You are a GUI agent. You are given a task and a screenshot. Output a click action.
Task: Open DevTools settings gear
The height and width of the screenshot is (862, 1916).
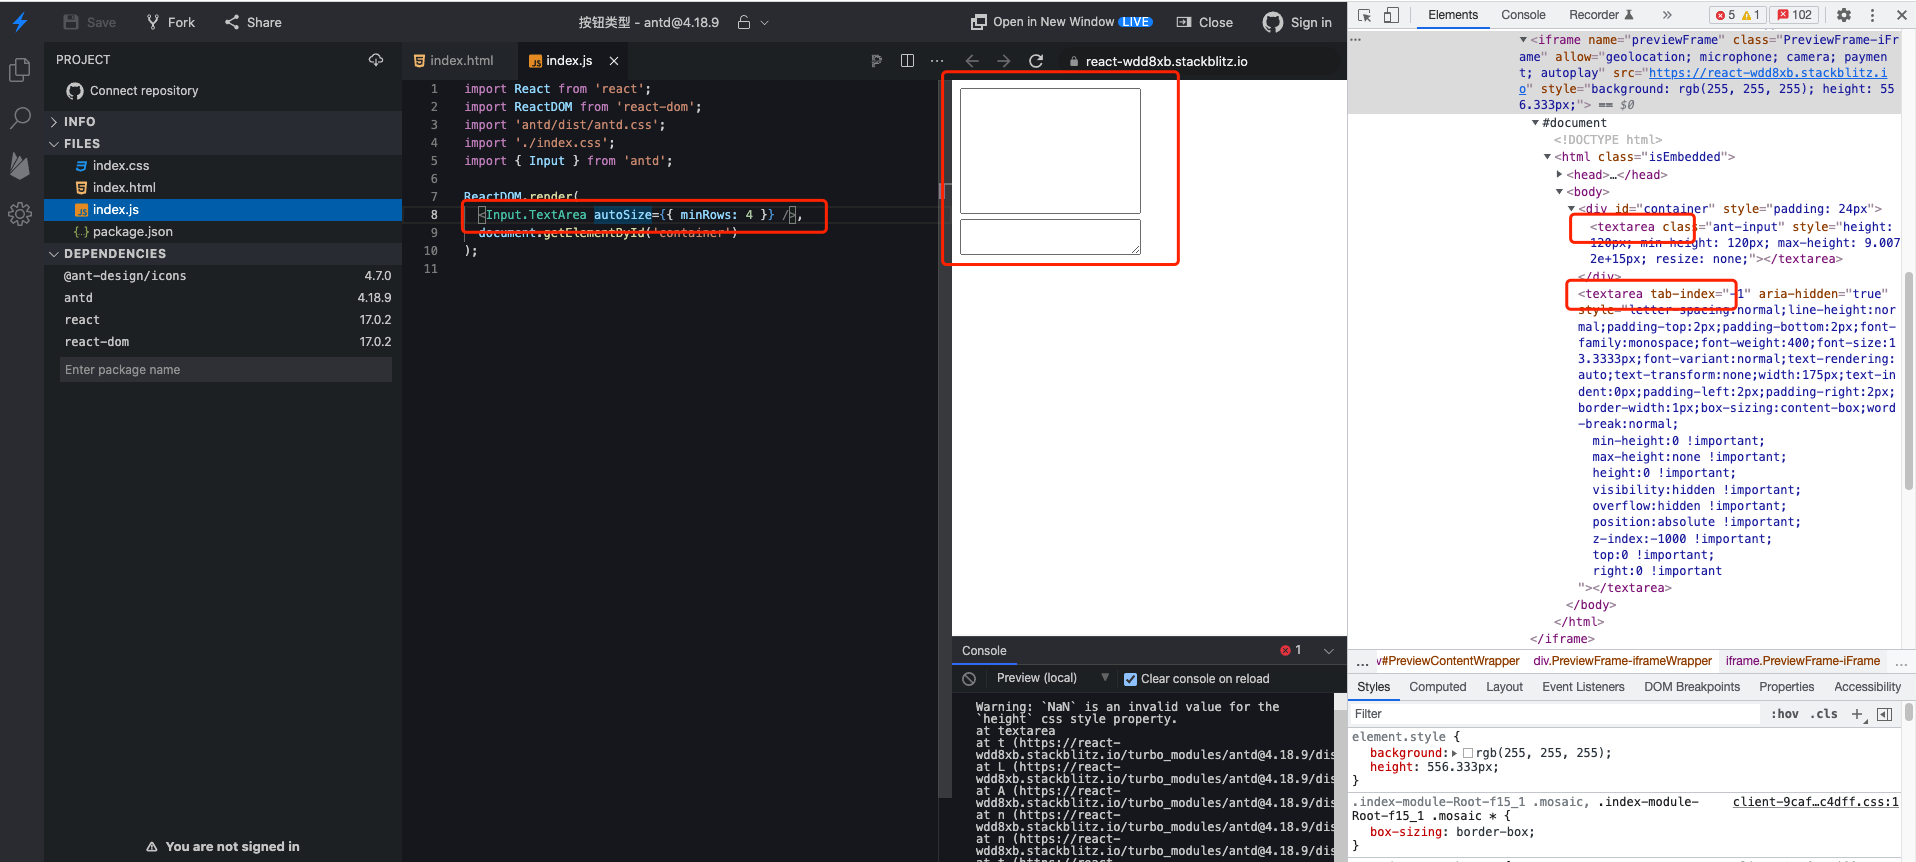coord(1844,15)
